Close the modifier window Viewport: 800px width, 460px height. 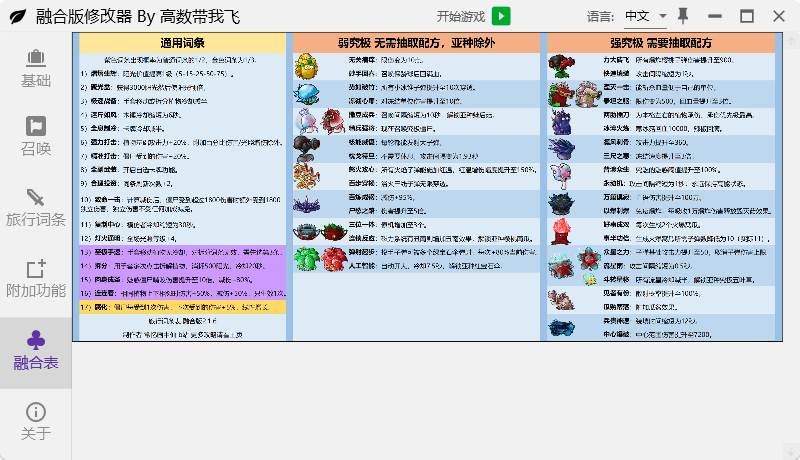coord(779,16)
